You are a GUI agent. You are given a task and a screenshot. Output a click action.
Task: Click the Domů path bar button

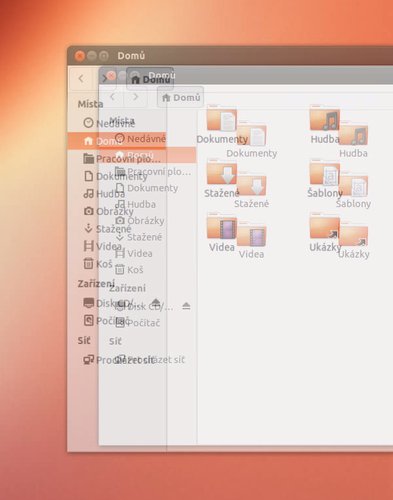[150, 79]
